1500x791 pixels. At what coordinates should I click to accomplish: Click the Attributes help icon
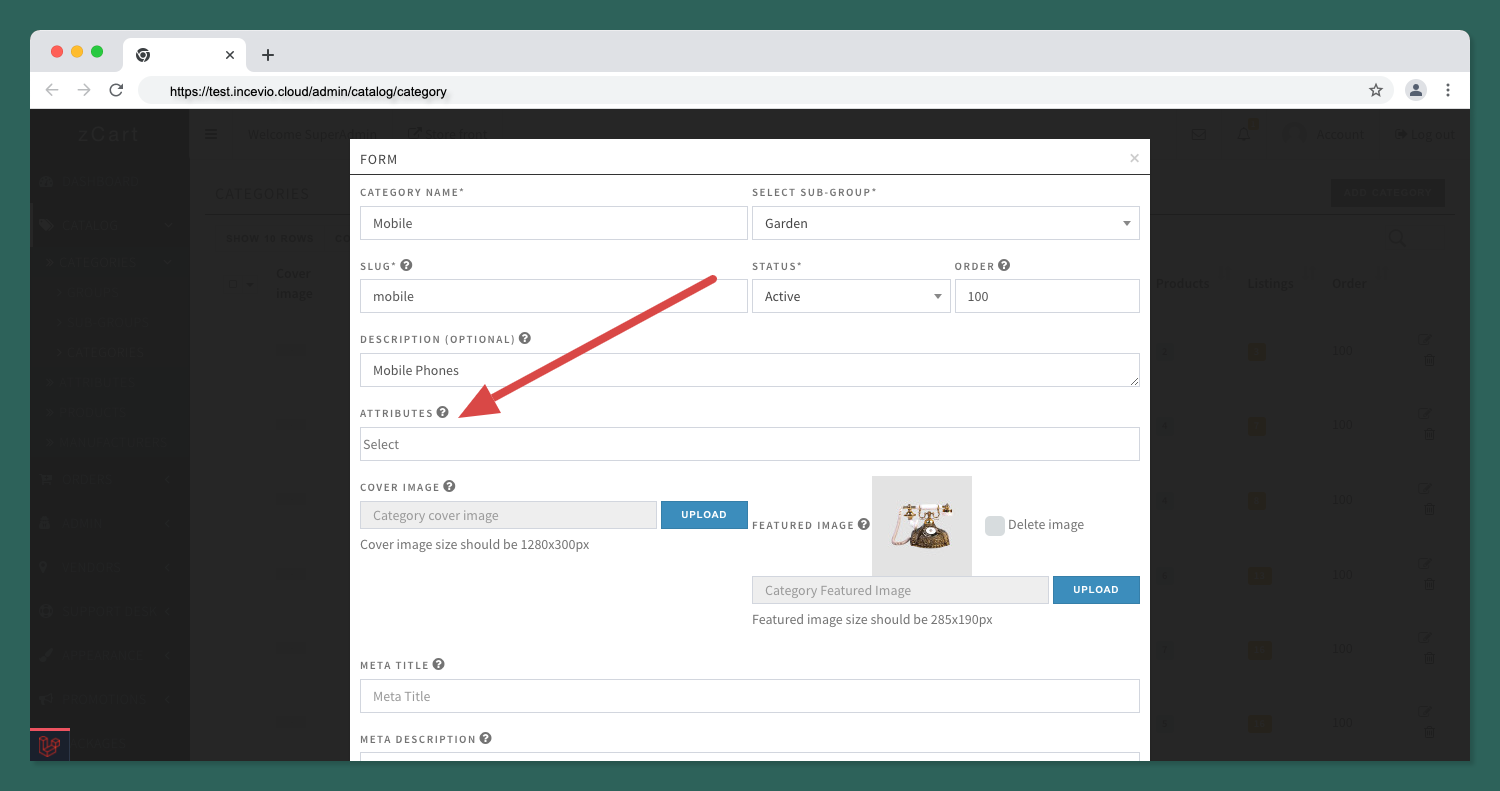[443, 413]
